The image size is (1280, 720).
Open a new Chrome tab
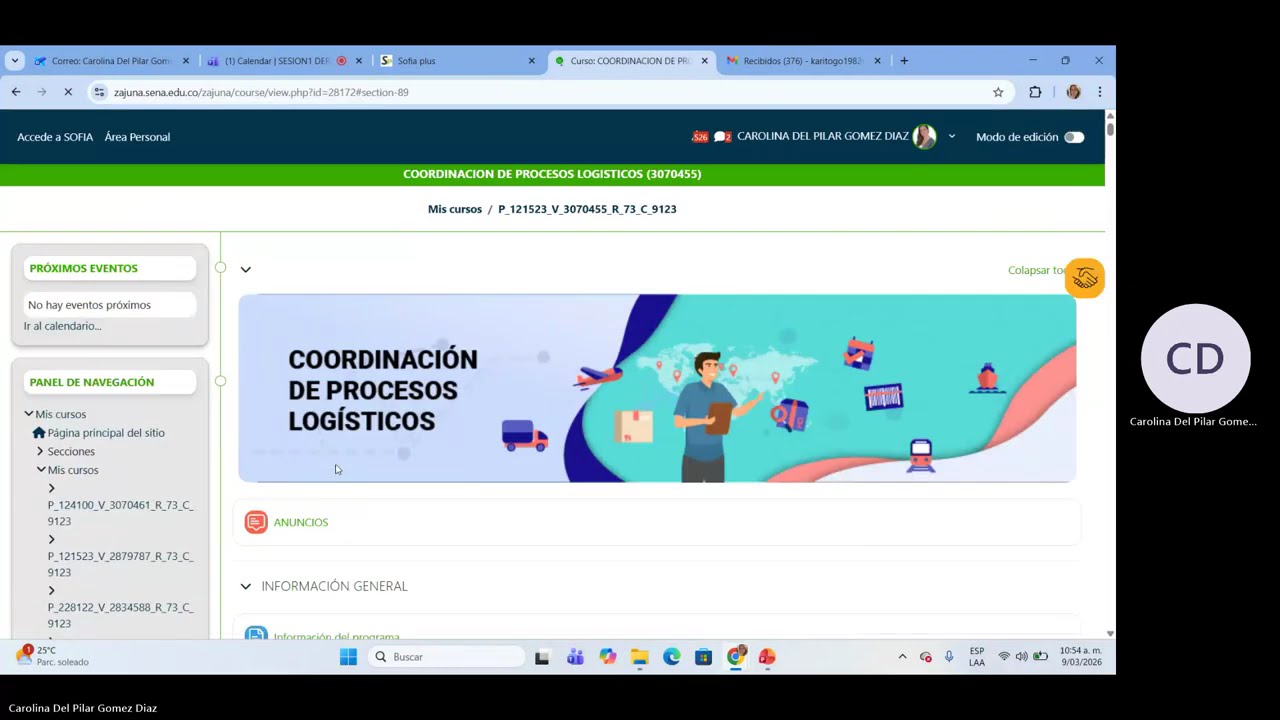[x=904, y=61]
